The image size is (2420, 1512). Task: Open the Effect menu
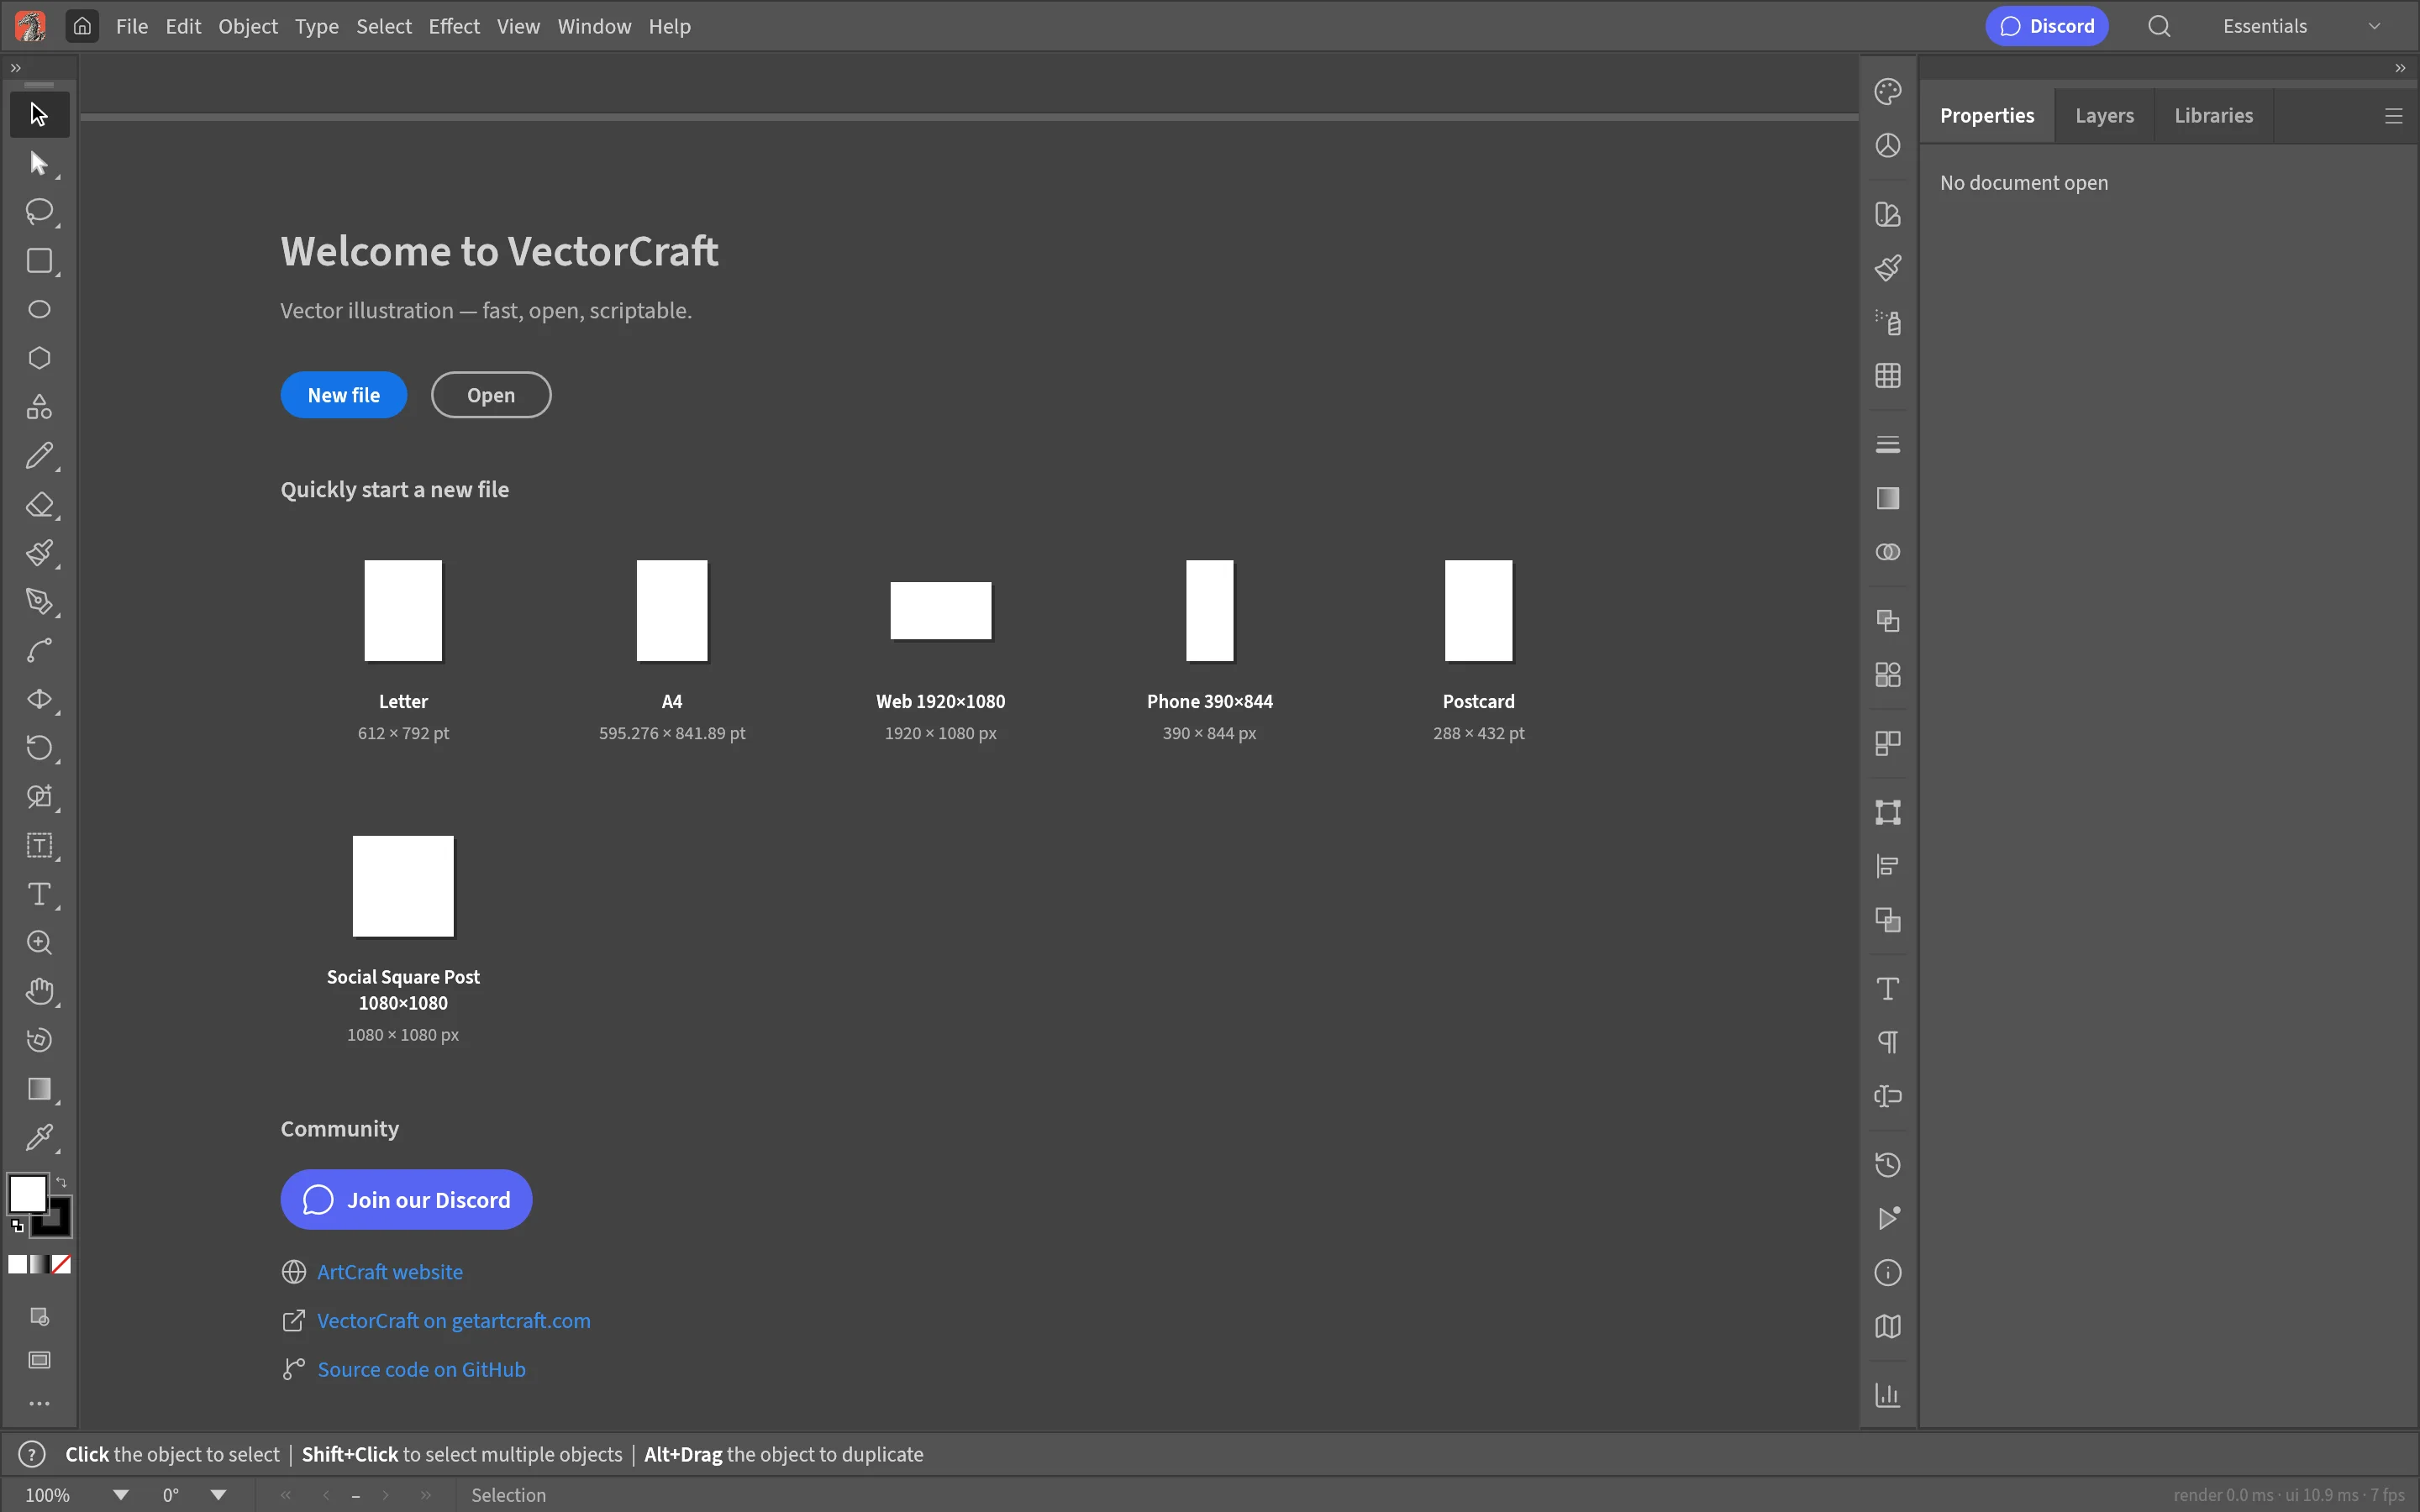(x=454, y=27)
